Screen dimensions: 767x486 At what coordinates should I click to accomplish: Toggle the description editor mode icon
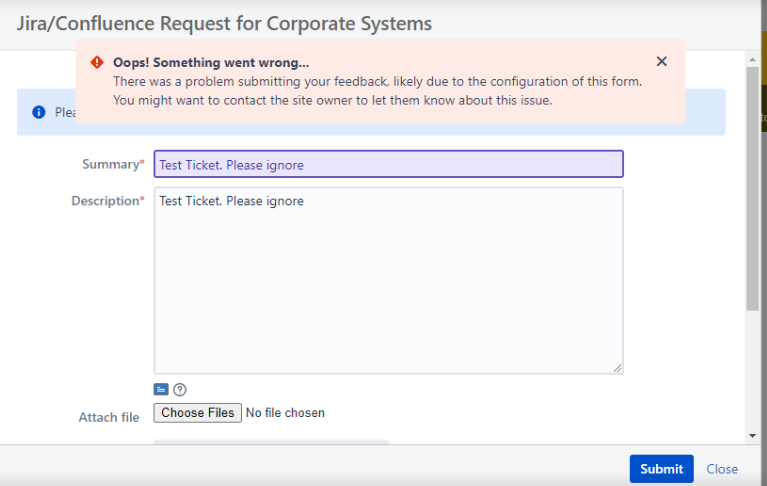161,389
